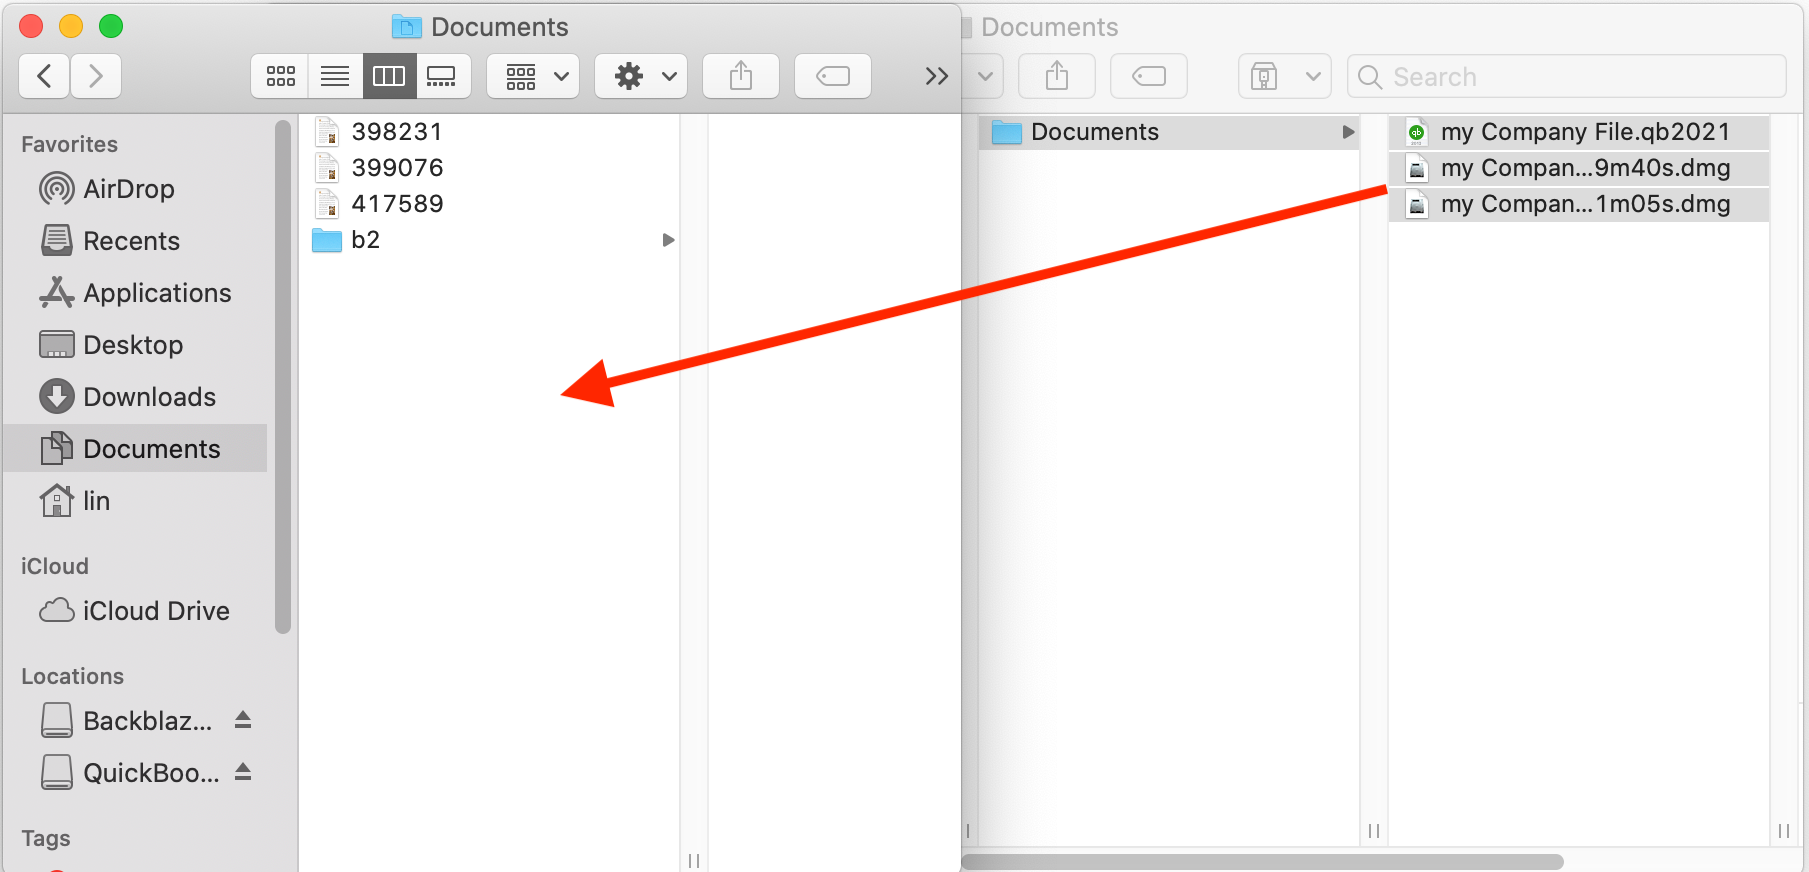Image resolution: width=1809 pixels, height=872 pixels.
Task: Go forward in front Finder window
Action: click(x=96, y=76)
